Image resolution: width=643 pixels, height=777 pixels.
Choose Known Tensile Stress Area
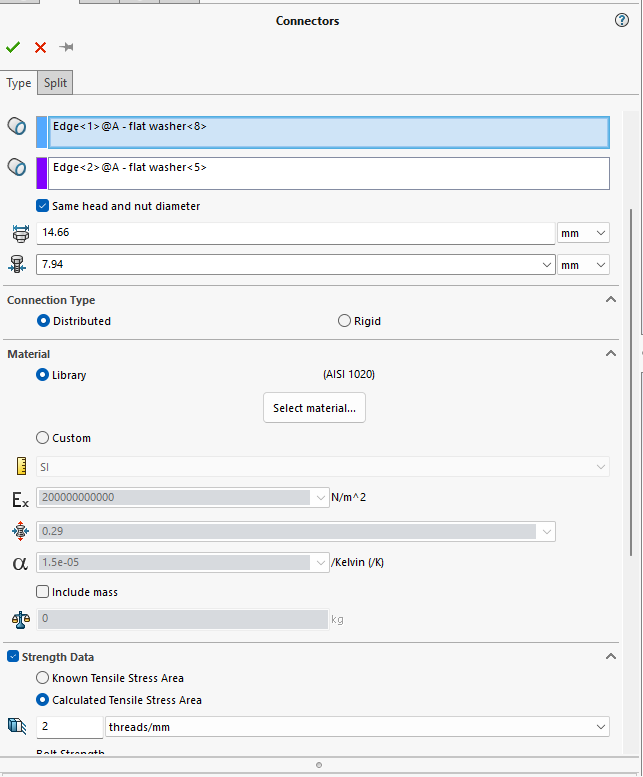[x=43, y=677]
